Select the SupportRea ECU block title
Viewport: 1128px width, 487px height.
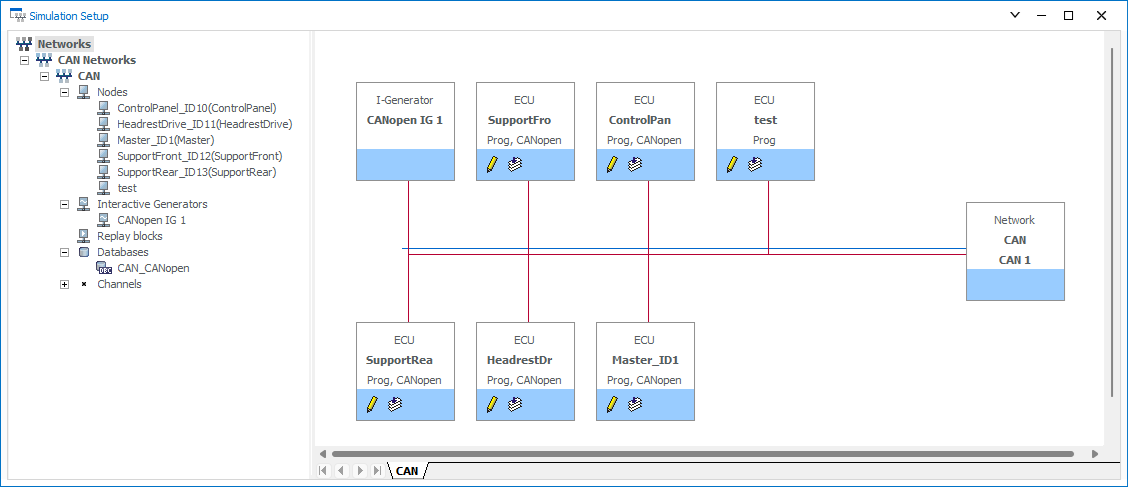point(399,360)
